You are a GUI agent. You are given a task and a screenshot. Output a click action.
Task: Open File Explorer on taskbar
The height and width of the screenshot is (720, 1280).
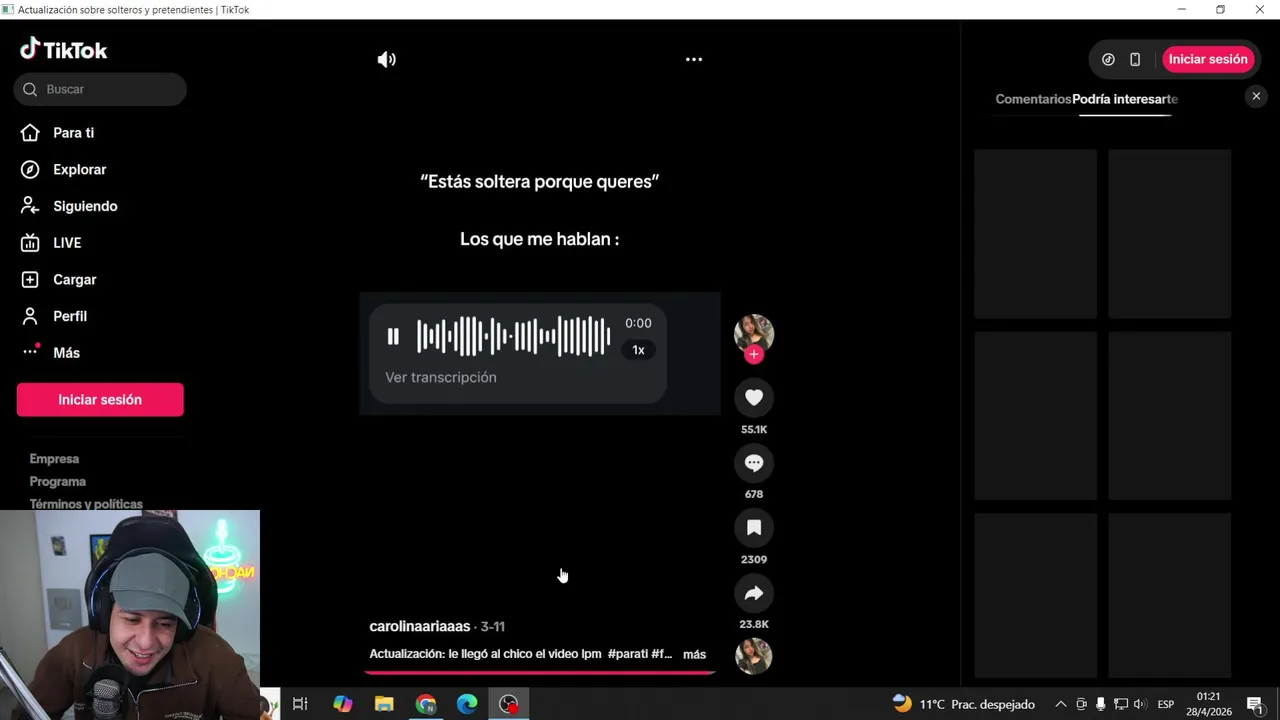point(384,704)
